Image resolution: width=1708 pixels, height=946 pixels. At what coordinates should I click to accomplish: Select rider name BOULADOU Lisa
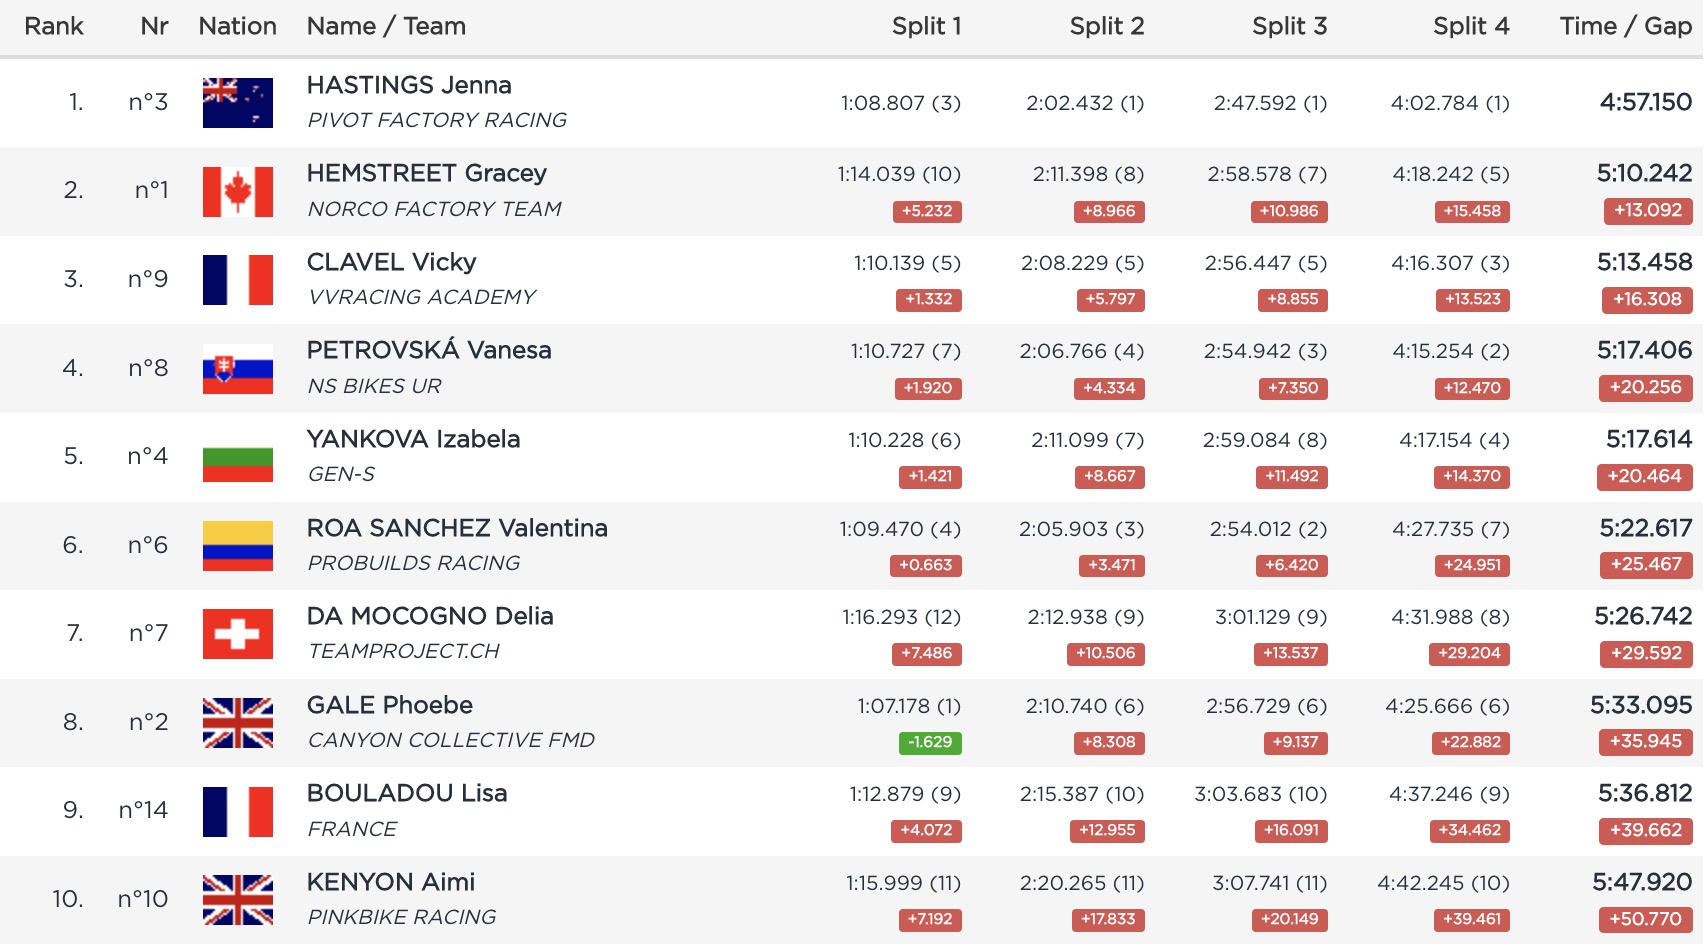click(x=407, y=793)
